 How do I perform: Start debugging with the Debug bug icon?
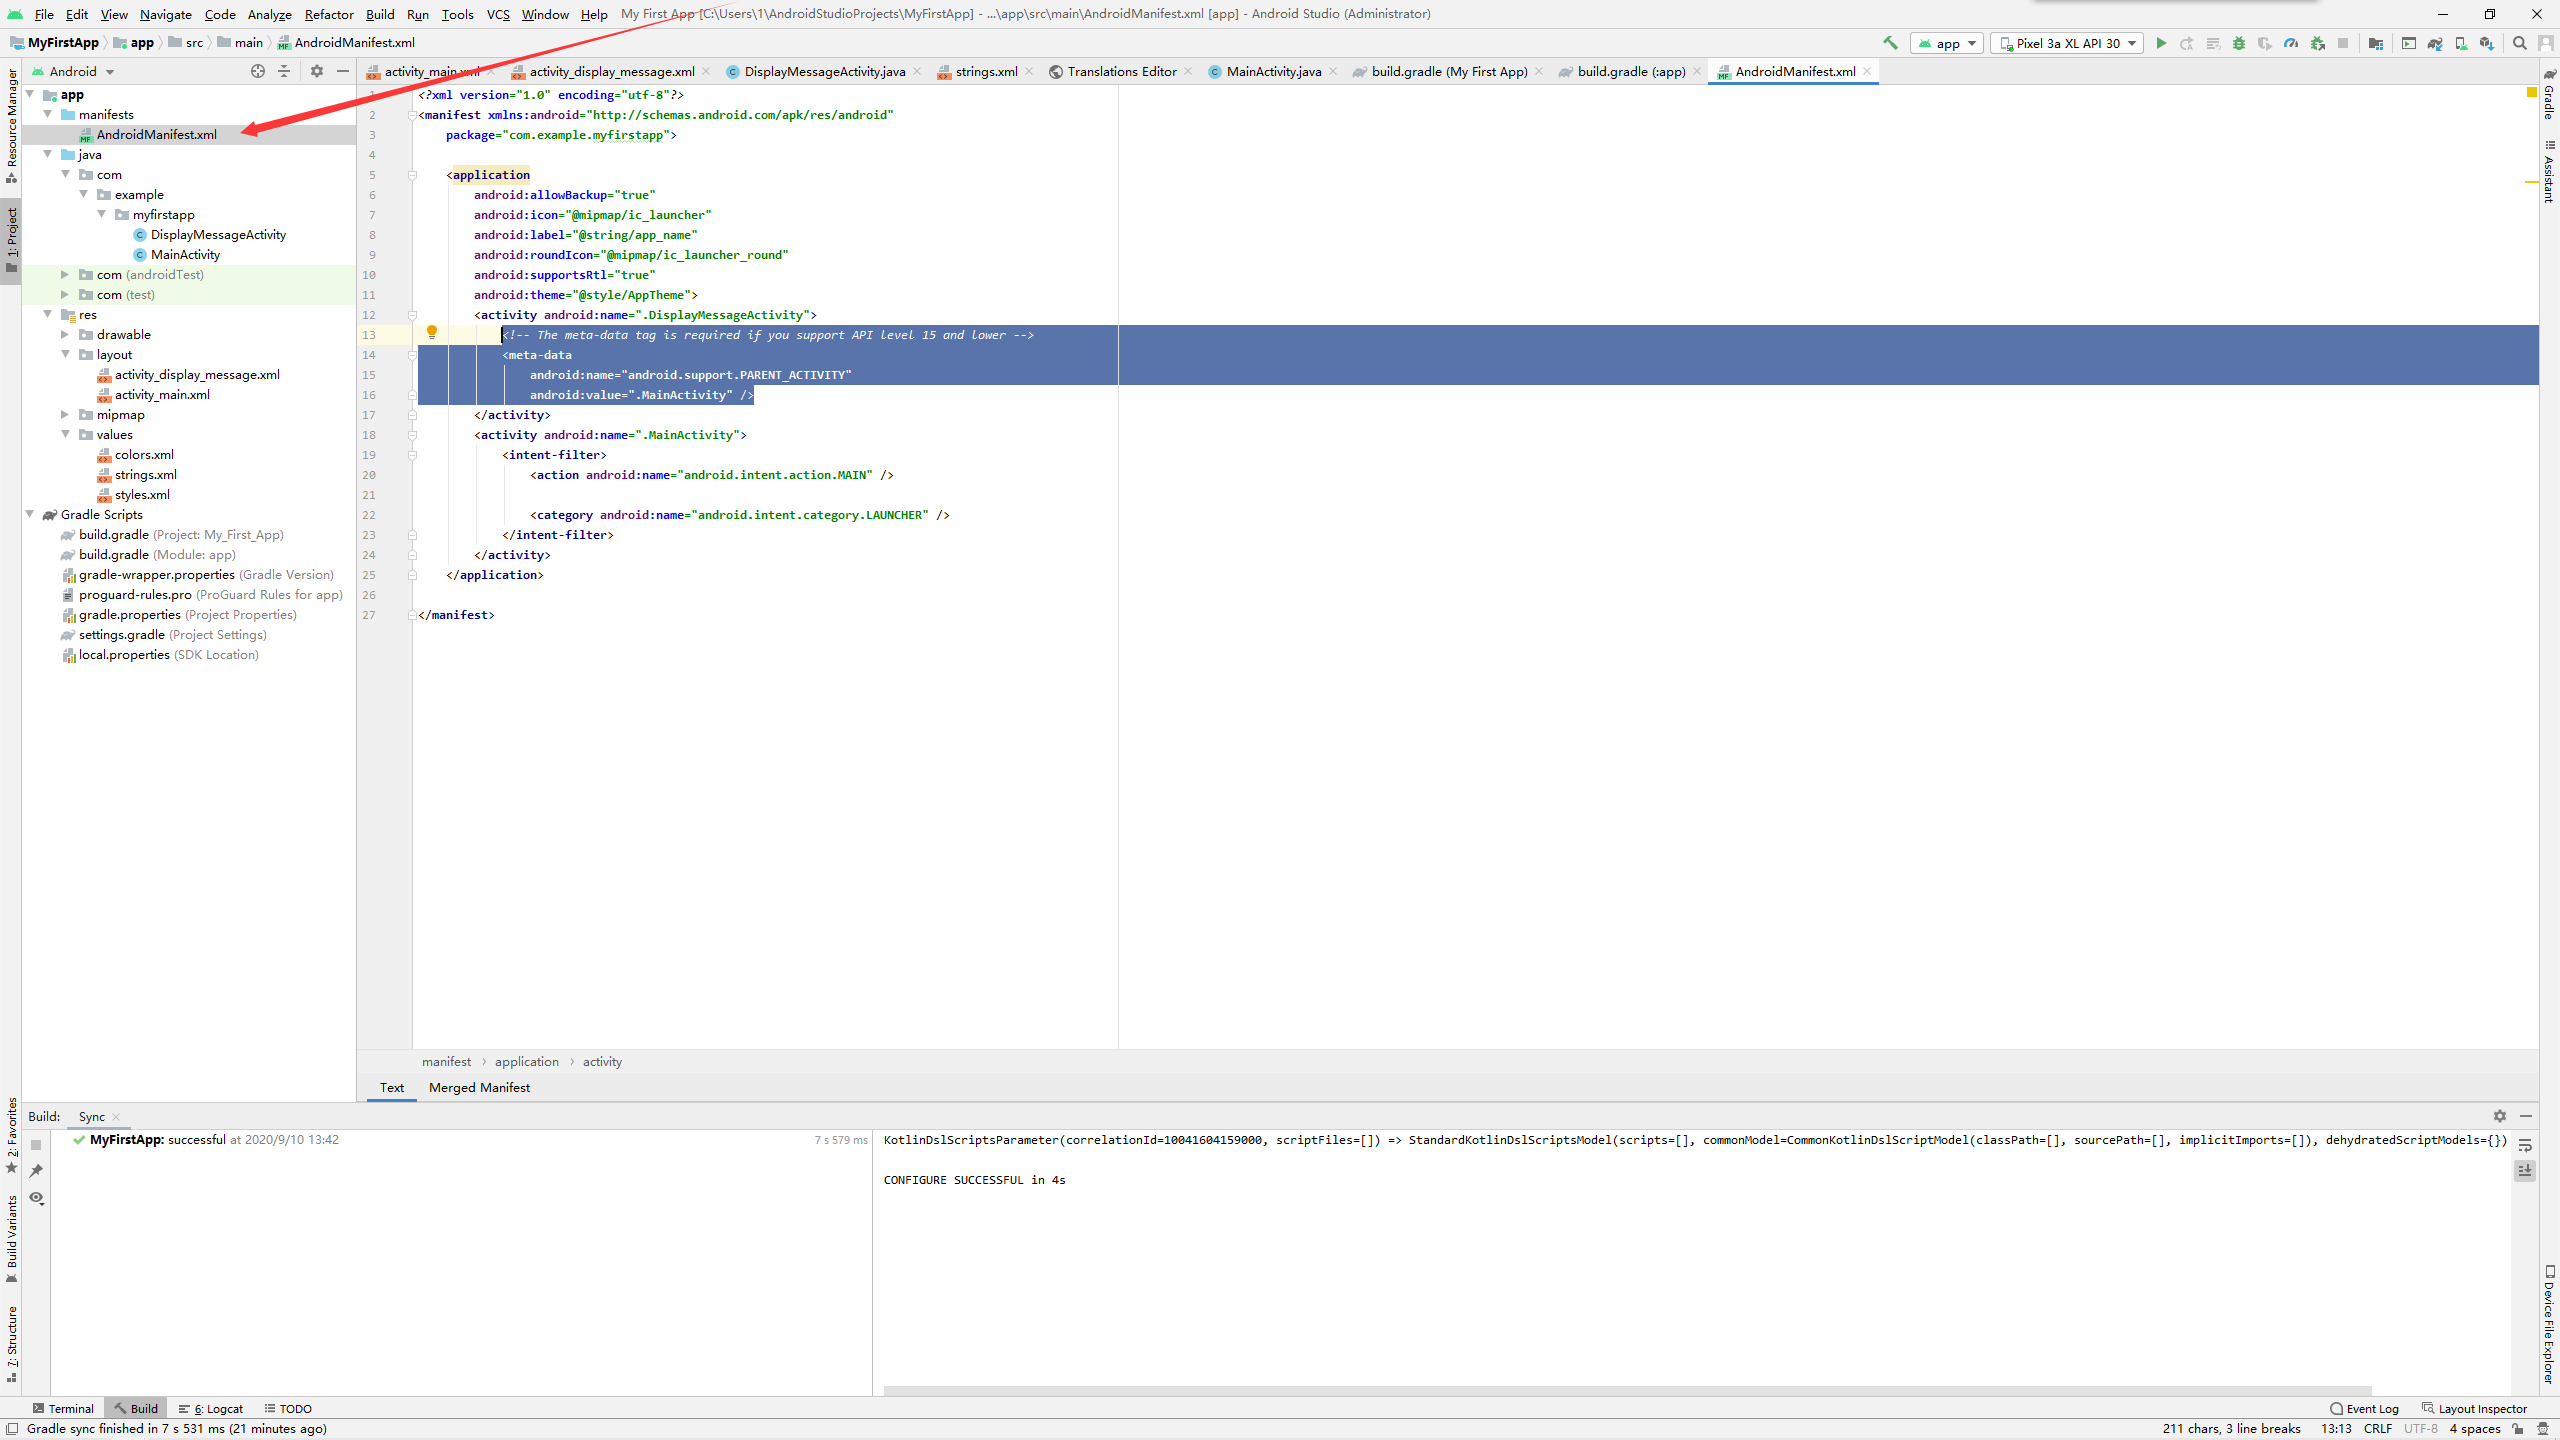coord(2239,43)
